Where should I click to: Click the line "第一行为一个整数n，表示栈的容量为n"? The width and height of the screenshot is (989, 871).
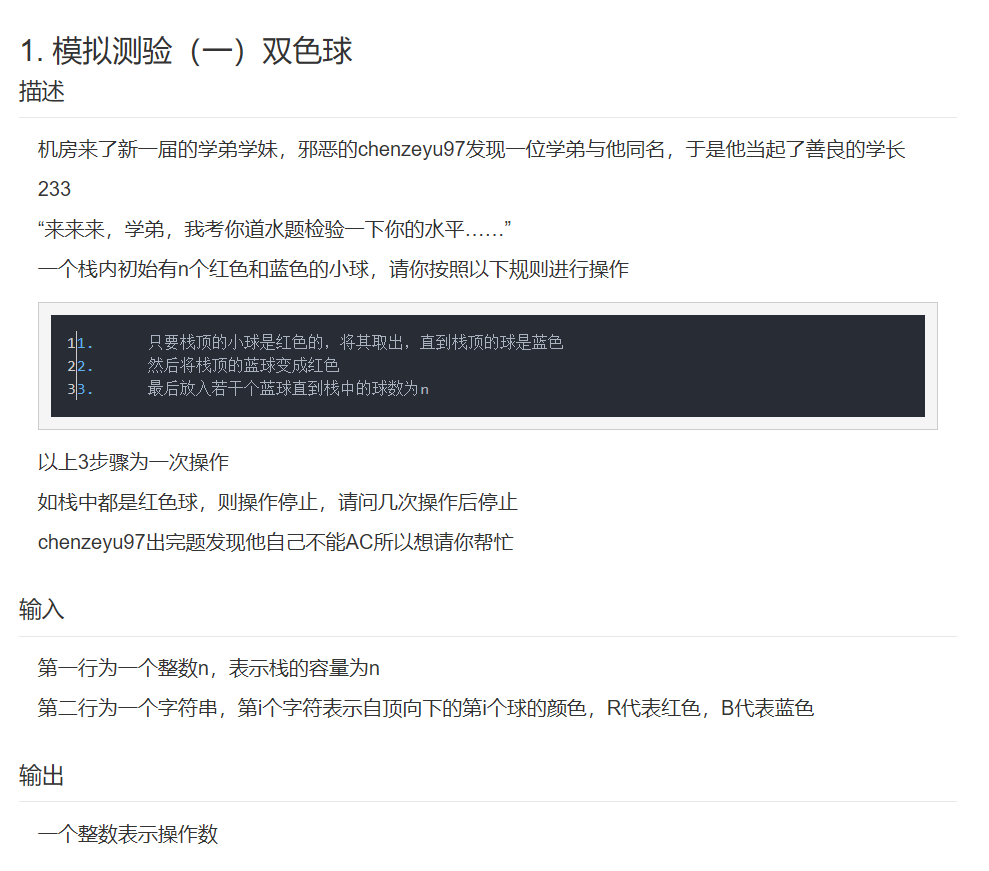[209, 668]
